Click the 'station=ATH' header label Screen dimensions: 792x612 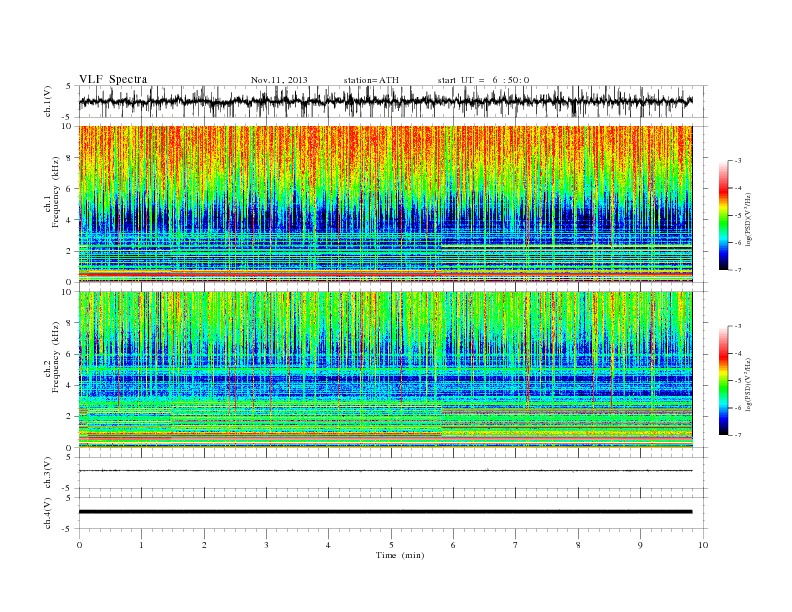(371, 80)
